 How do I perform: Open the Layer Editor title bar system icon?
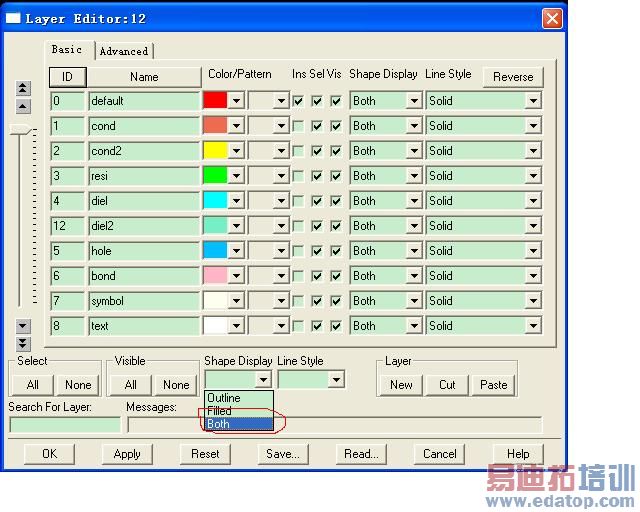(13, 18)
